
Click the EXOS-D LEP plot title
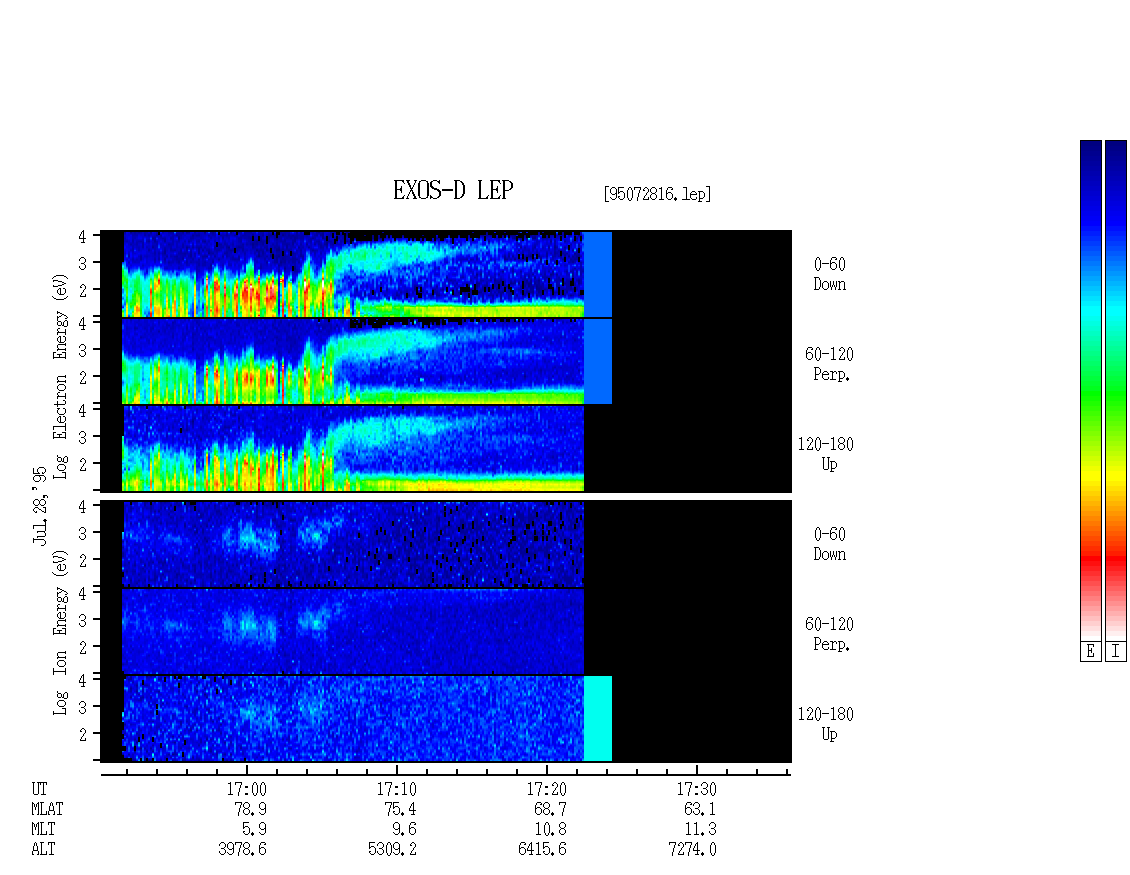[453, 190]
